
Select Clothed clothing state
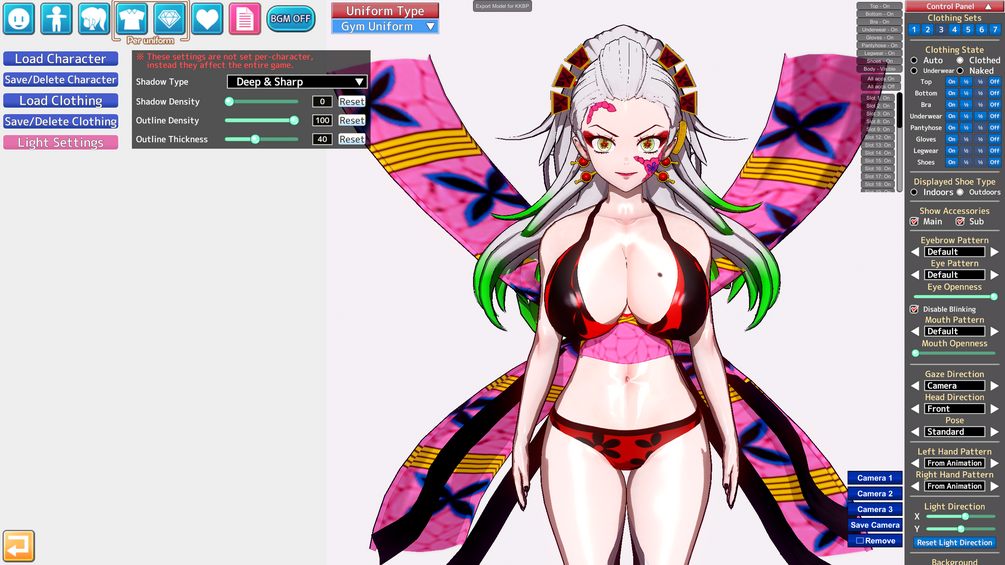pyautogui.click(x=960, y=60)
